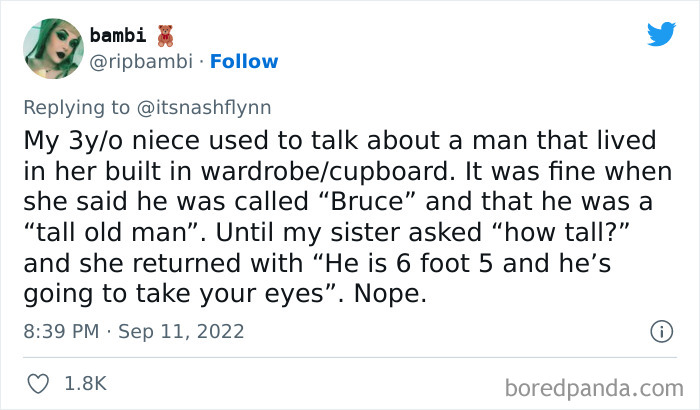Open the tweet info circle icon
Viewport: 700px width, 410px height.
click(660, 330)
